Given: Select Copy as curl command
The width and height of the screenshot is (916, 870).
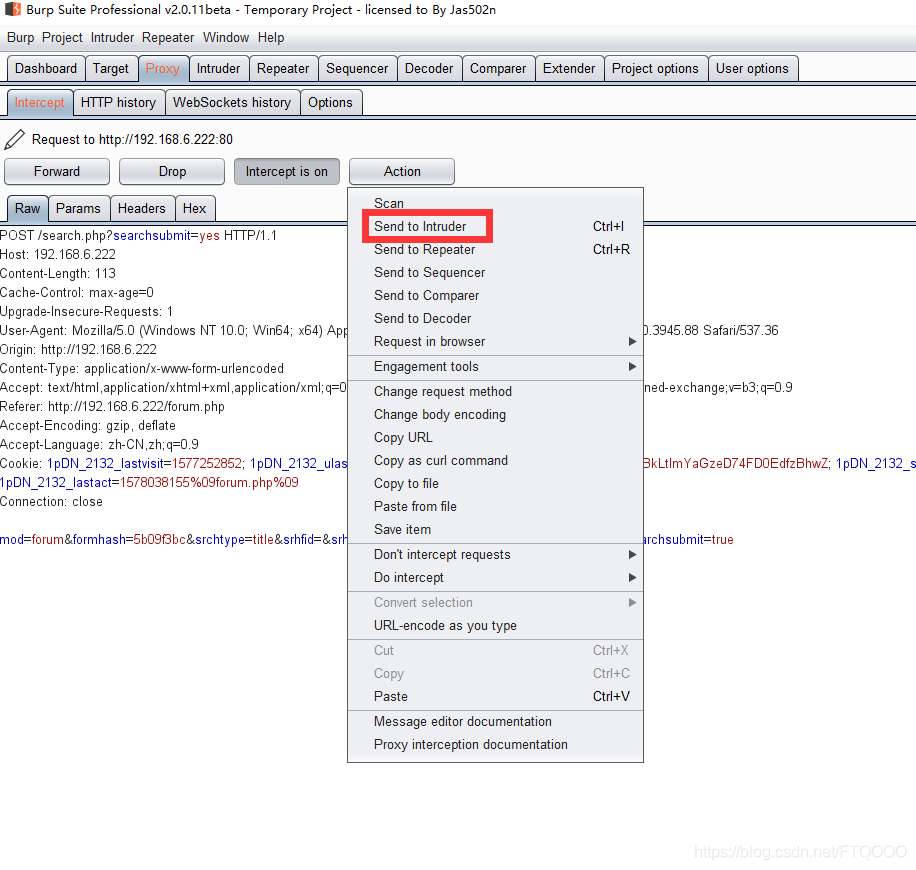Looking at the screenshot, I should click(495, 461).
